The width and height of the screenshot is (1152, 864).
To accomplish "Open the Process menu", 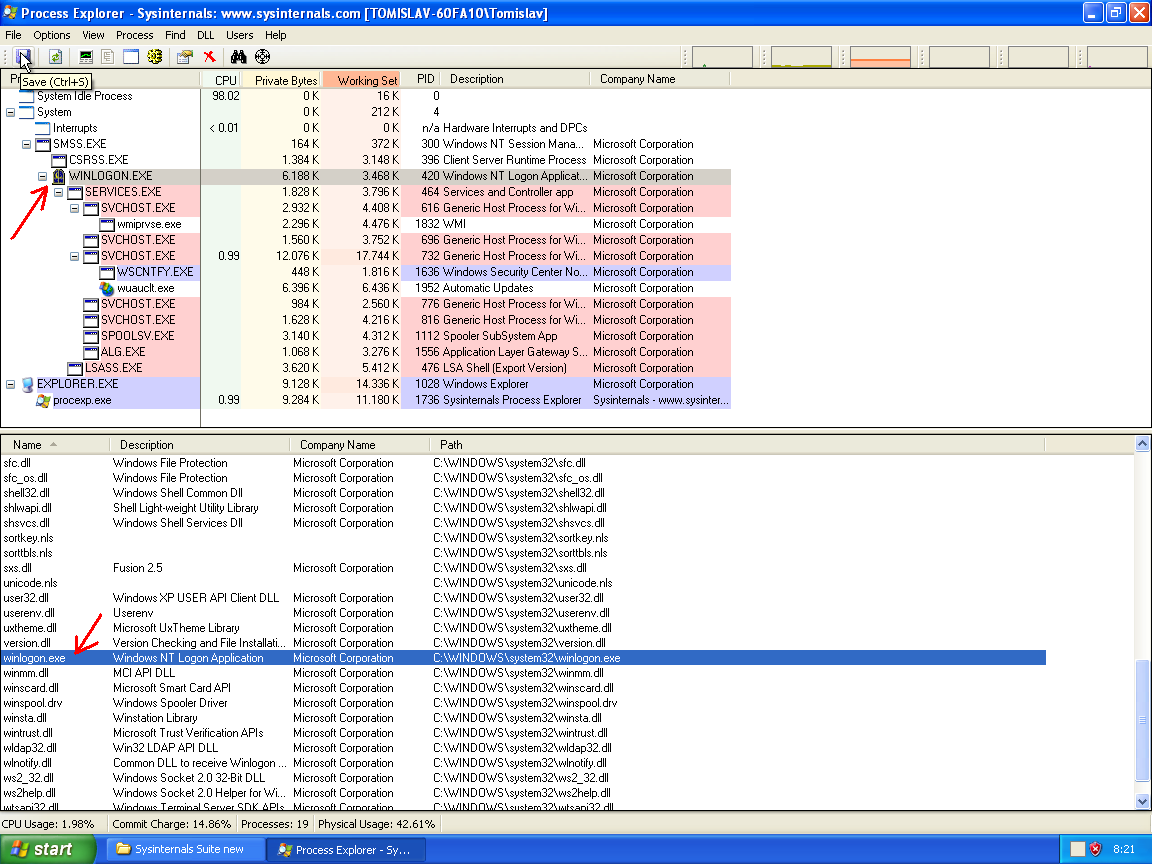I will (134, 35).
